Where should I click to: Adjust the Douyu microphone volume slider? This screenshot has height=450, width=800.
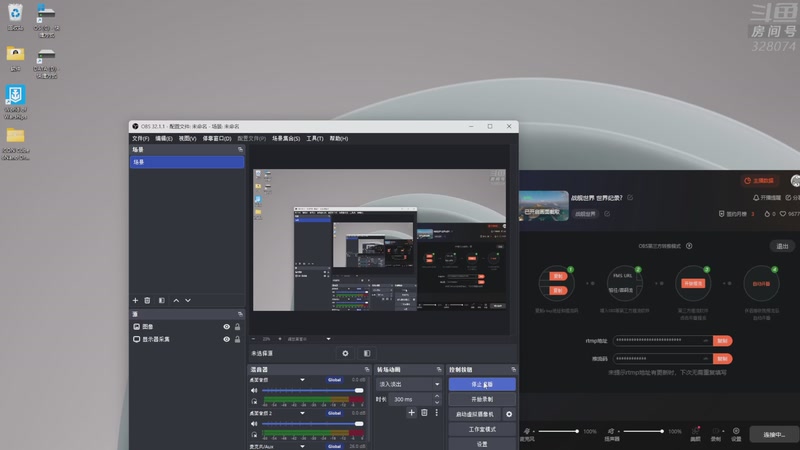pos(558,432)
